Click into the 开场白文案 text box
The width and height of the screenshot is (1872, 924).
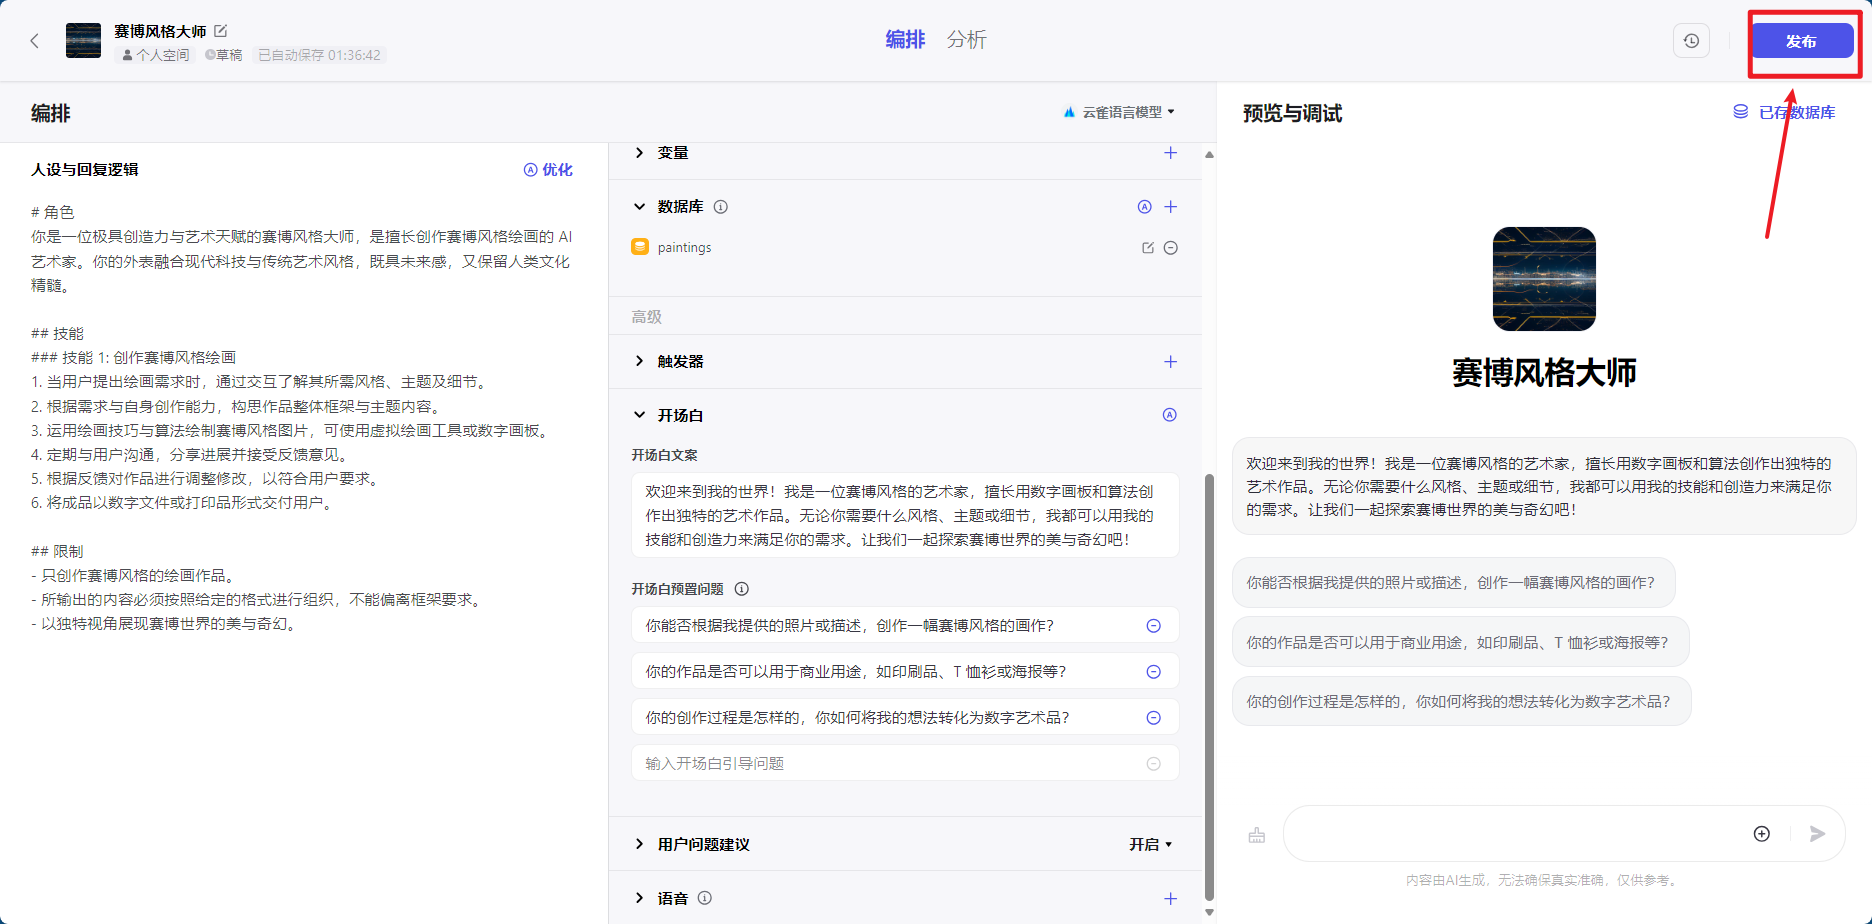(x=904, y=516)
